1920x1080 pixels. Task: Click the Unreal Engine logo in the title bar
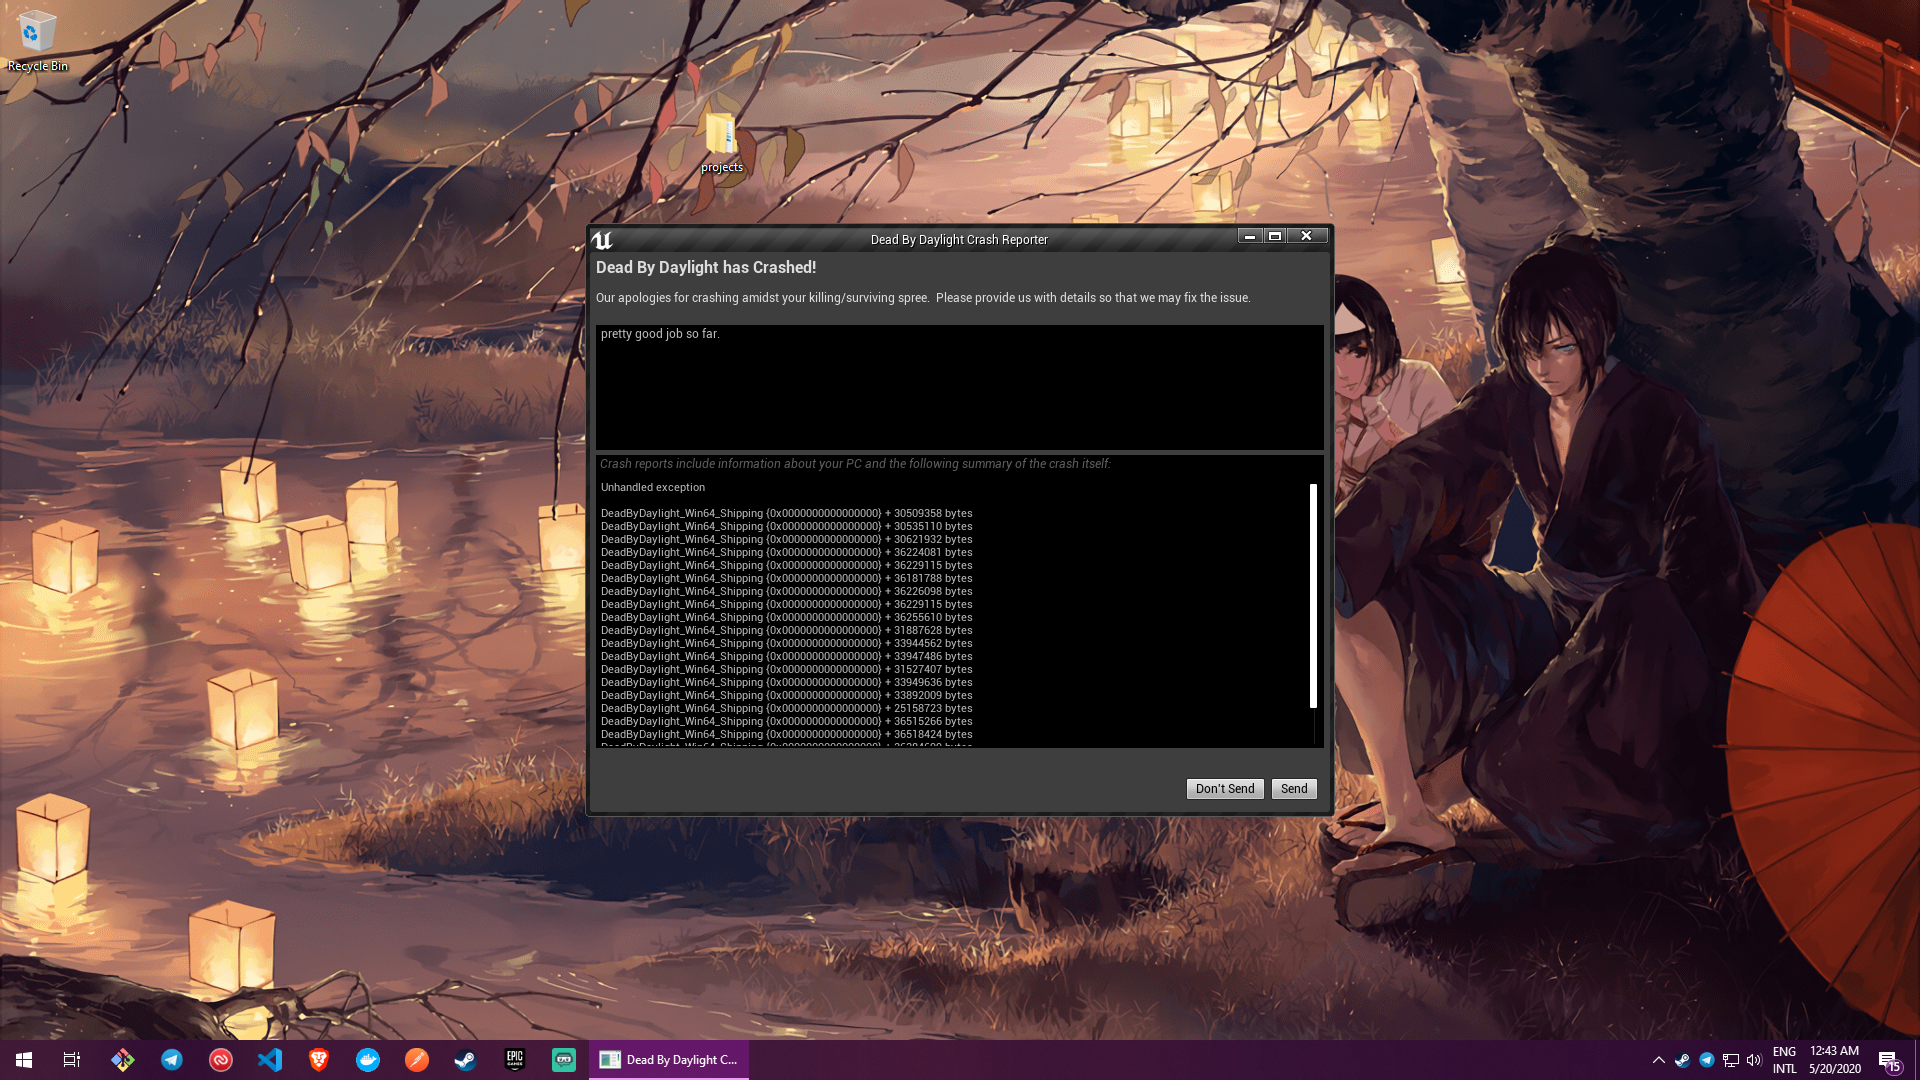click(x=602, y=240)
